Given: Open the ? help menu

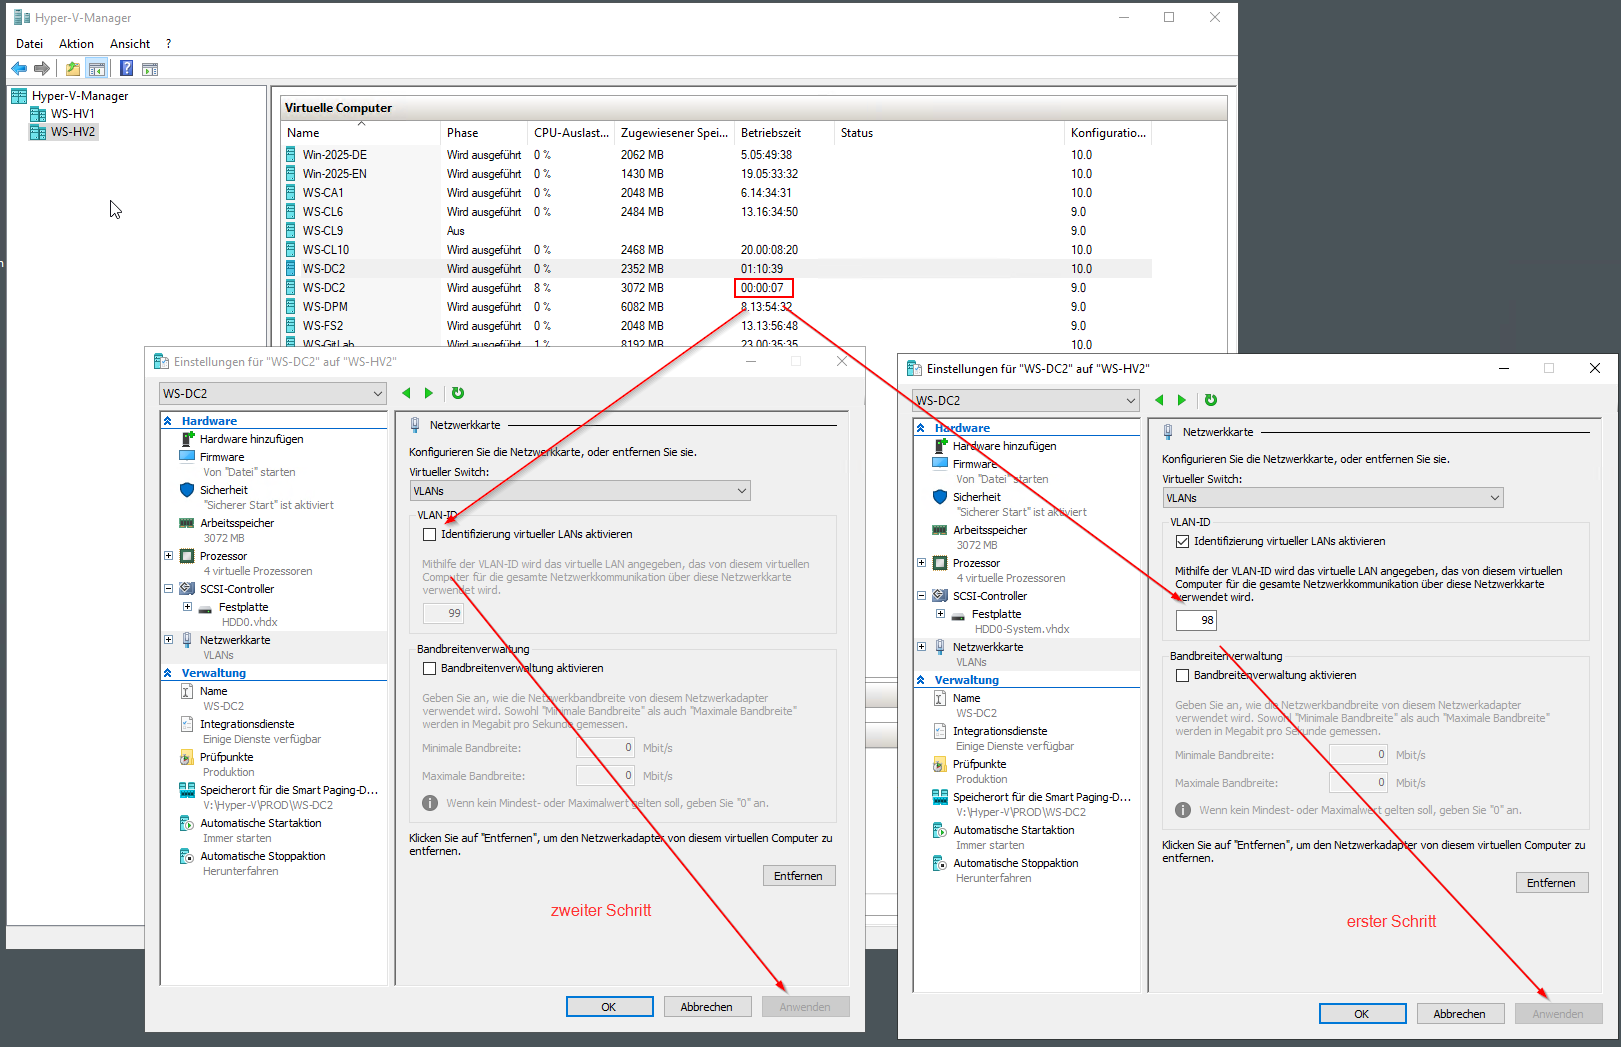Looking at the screenshot, I should [x=168, y=44].
